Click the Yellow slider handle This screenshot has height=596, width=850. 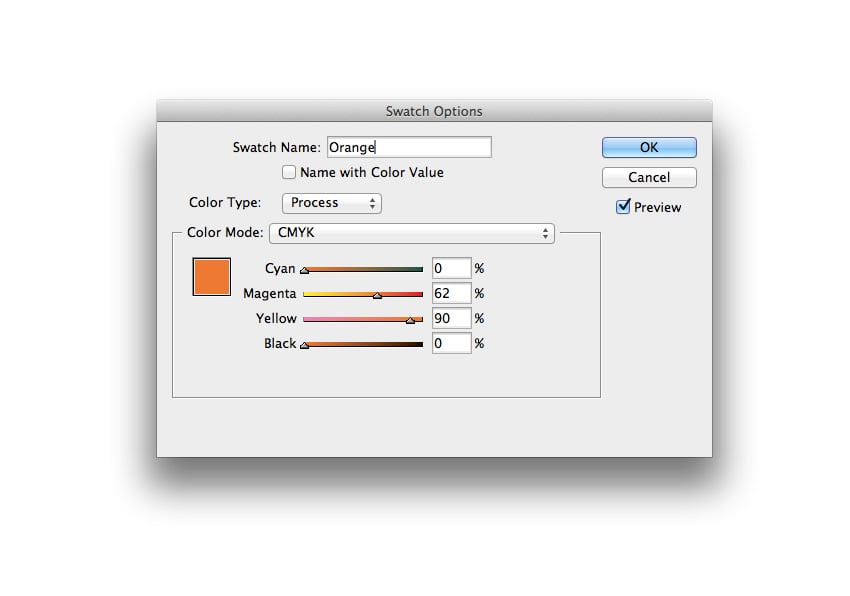(410, 321)
